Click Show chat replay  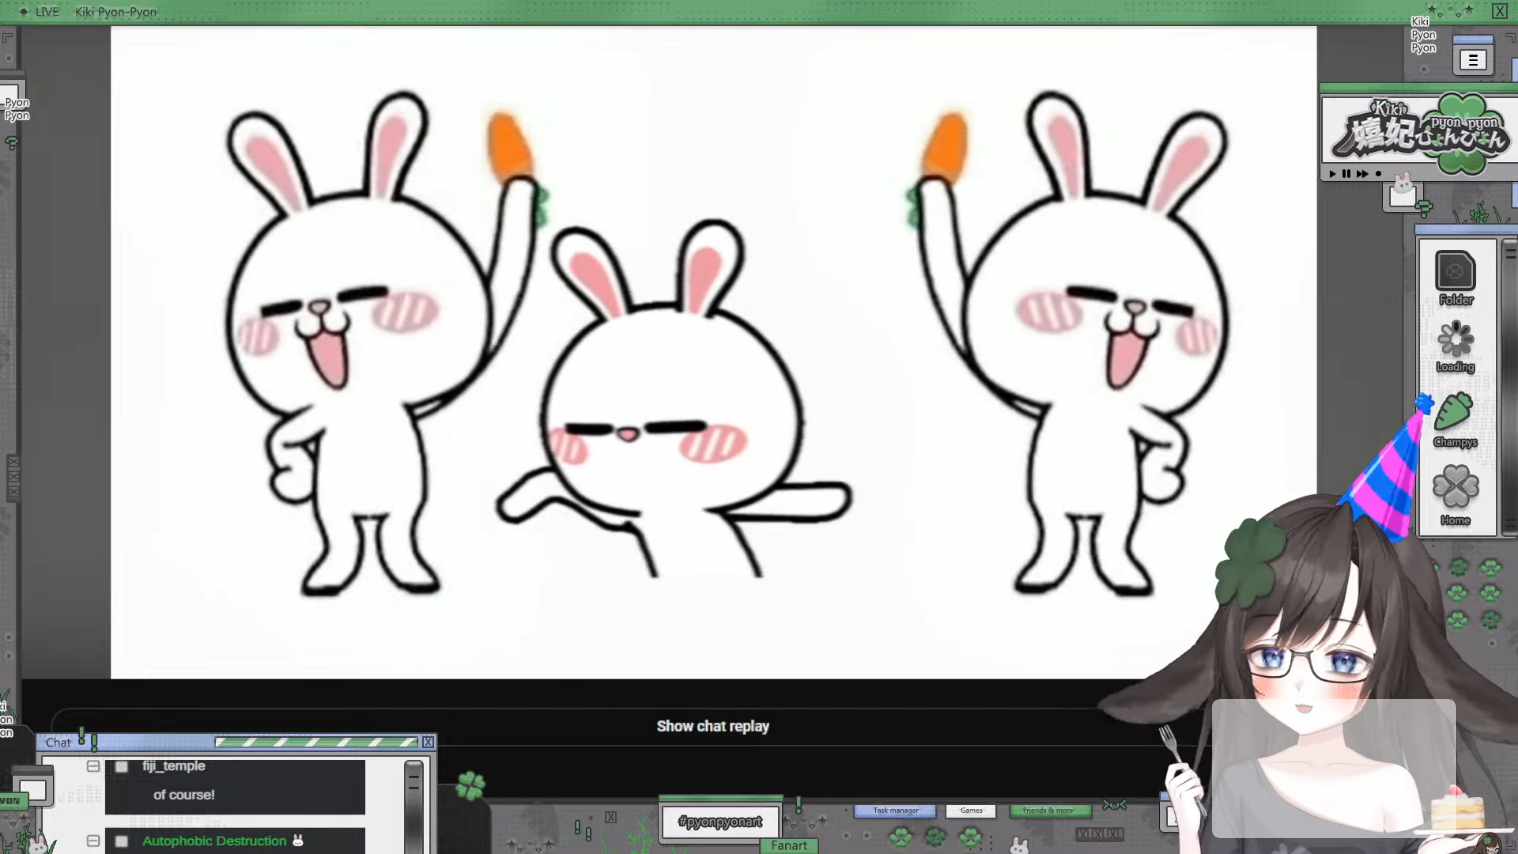tap(713, 726)
